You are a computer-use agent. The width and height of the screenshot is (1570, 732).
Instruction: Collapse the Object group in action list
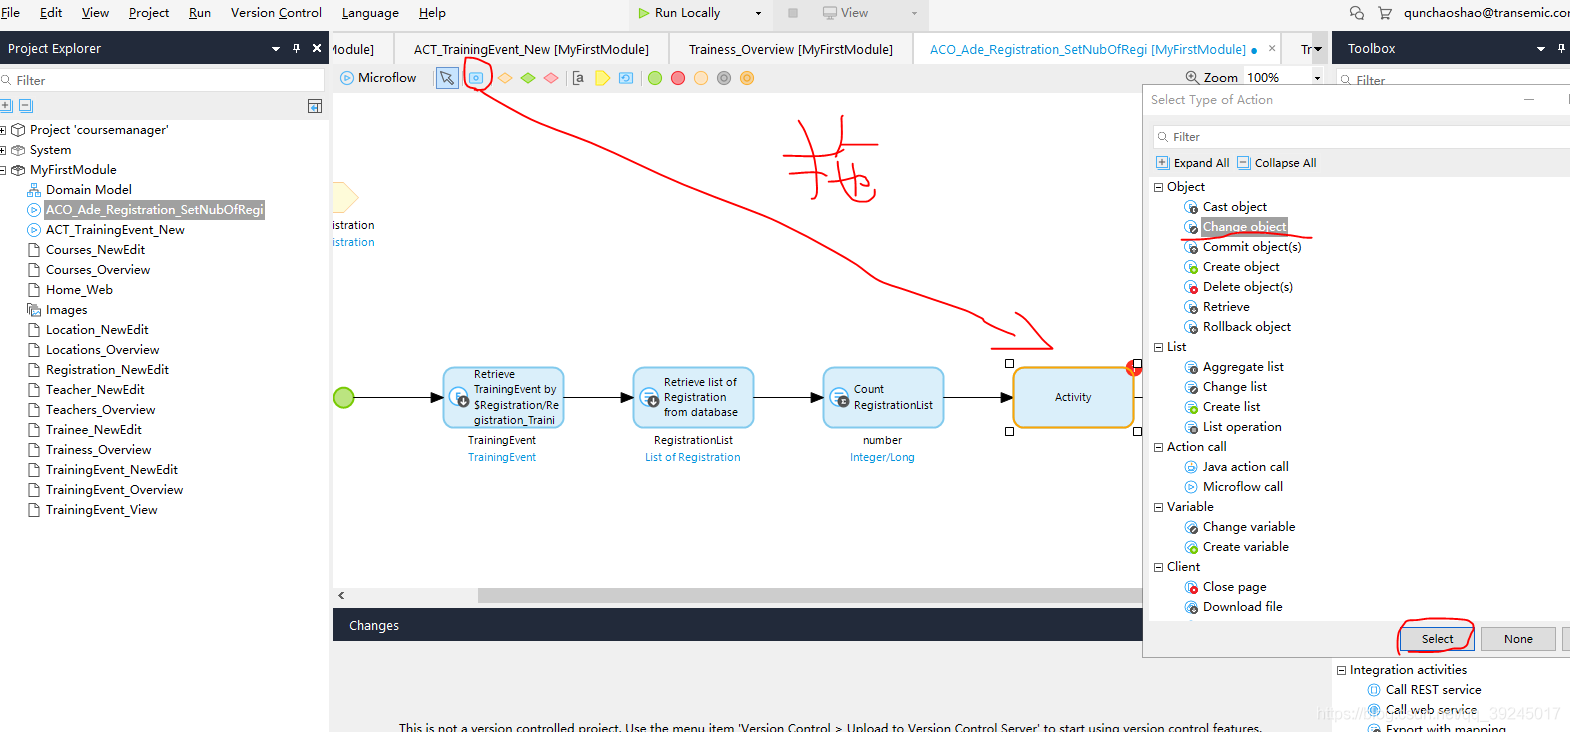(1159, 187)
